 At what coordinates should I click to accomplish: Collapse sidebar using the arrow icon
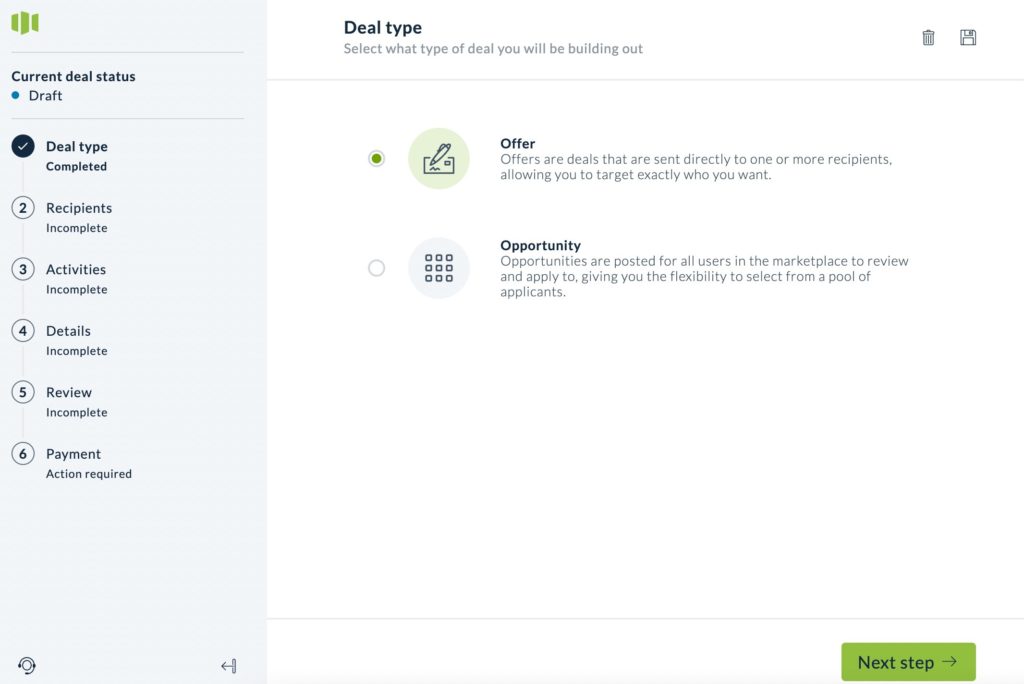pyautogui.click(x=229, y=666)
